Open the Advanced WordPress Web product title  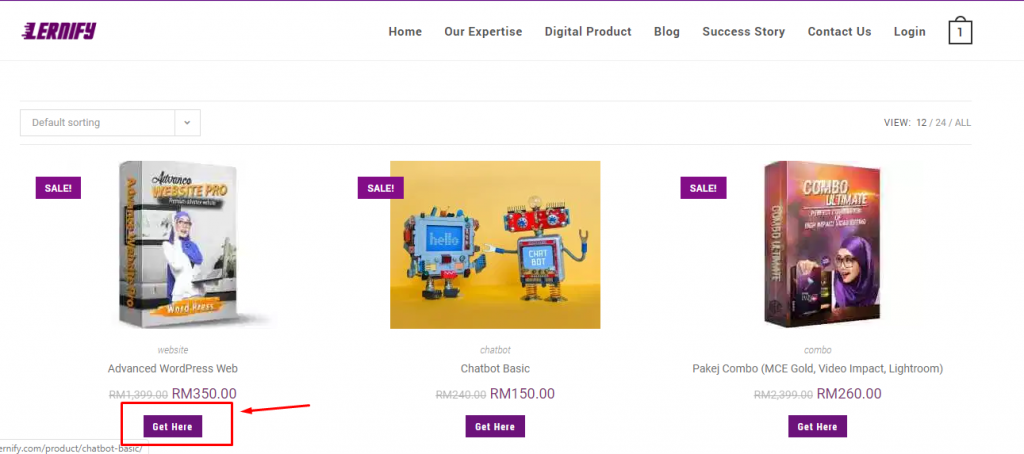[172, 368]
